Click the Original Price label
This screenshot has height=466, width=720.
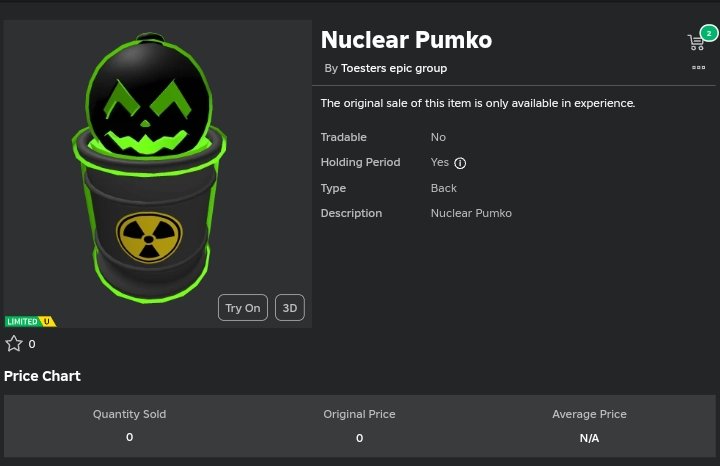click(360, 414)
